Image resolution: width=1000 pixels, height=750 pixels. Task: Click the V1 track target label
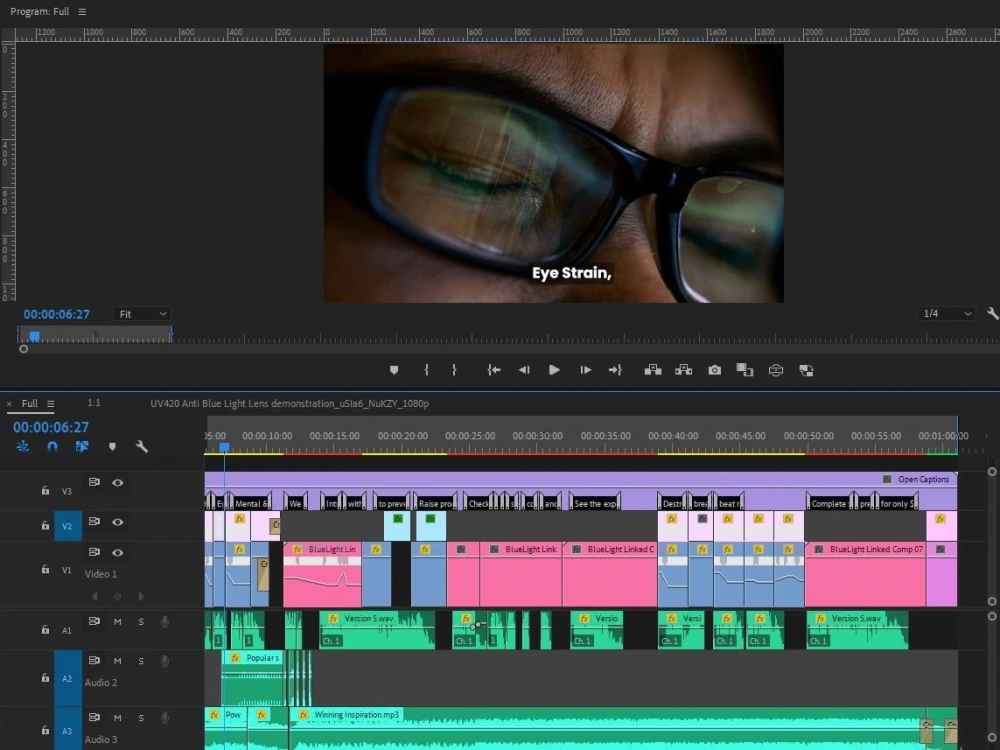point(67,570)
